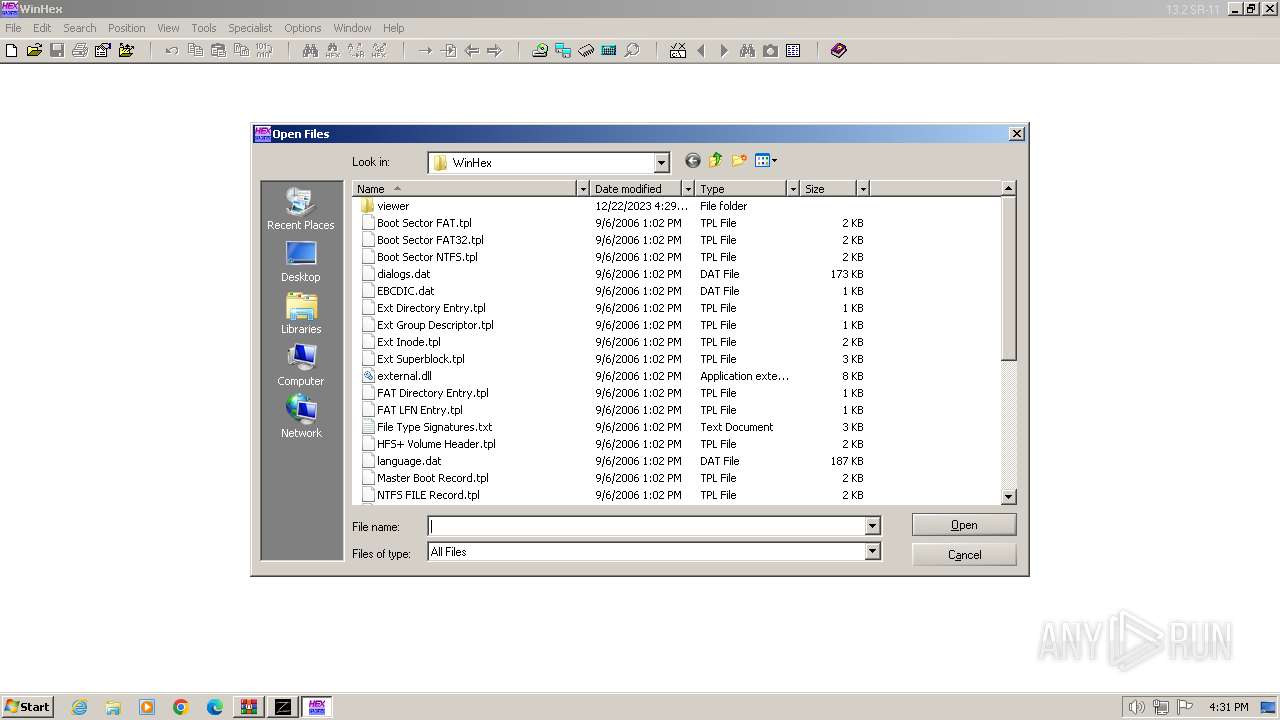Click the dialog's go Back button icon

point(692,161)
